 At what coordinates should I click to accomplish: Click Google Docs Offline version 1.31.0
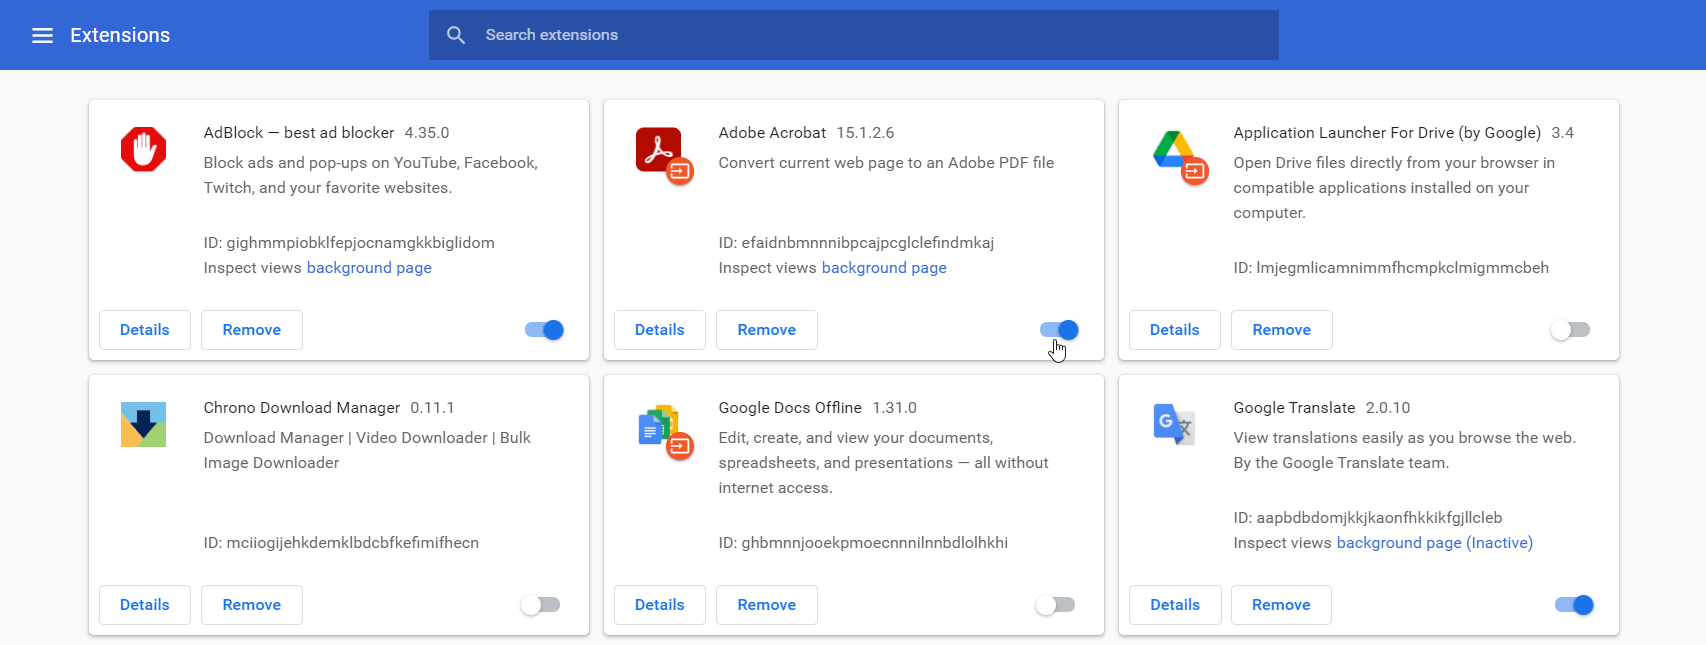click(894, 408)
